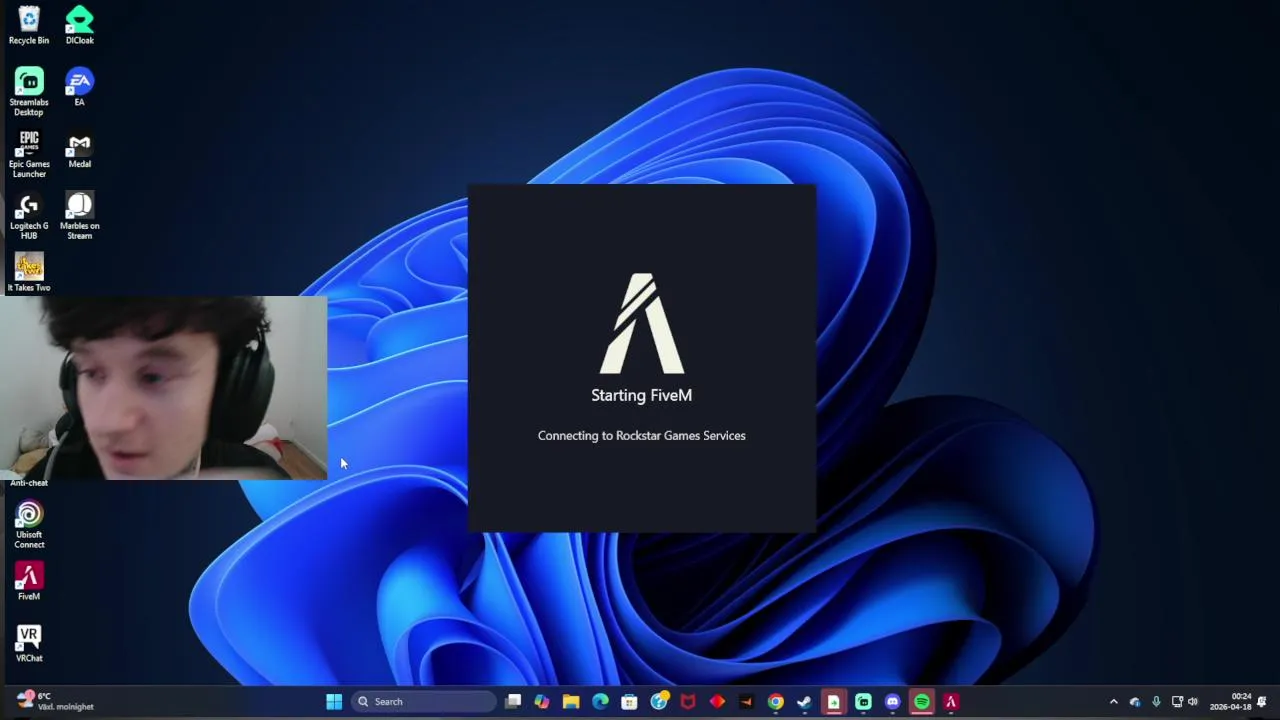Open Microsoft Store from the taskbar
This screenshot has width=1280, height=720.
(x=629, y=702)
